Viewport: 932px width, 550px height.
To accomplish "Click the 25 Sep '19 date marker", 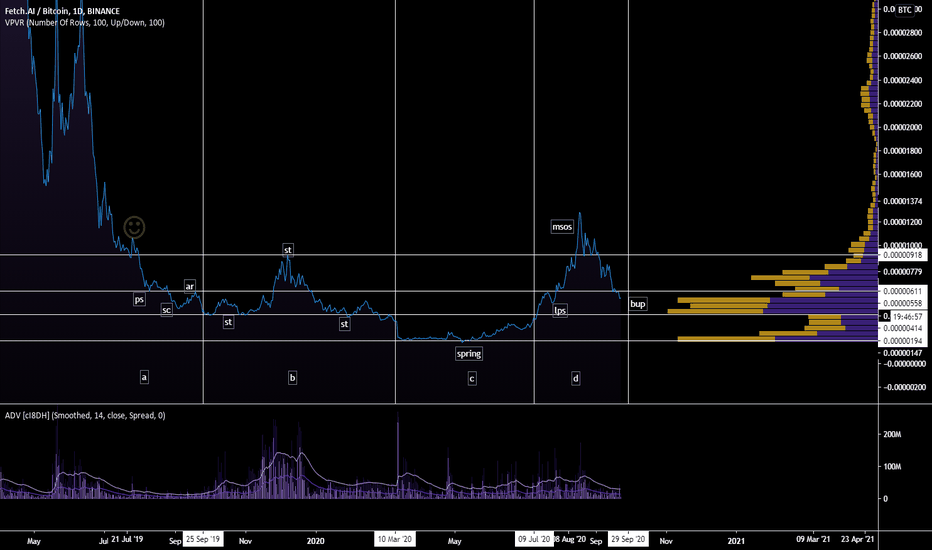I will coord(203,539).
